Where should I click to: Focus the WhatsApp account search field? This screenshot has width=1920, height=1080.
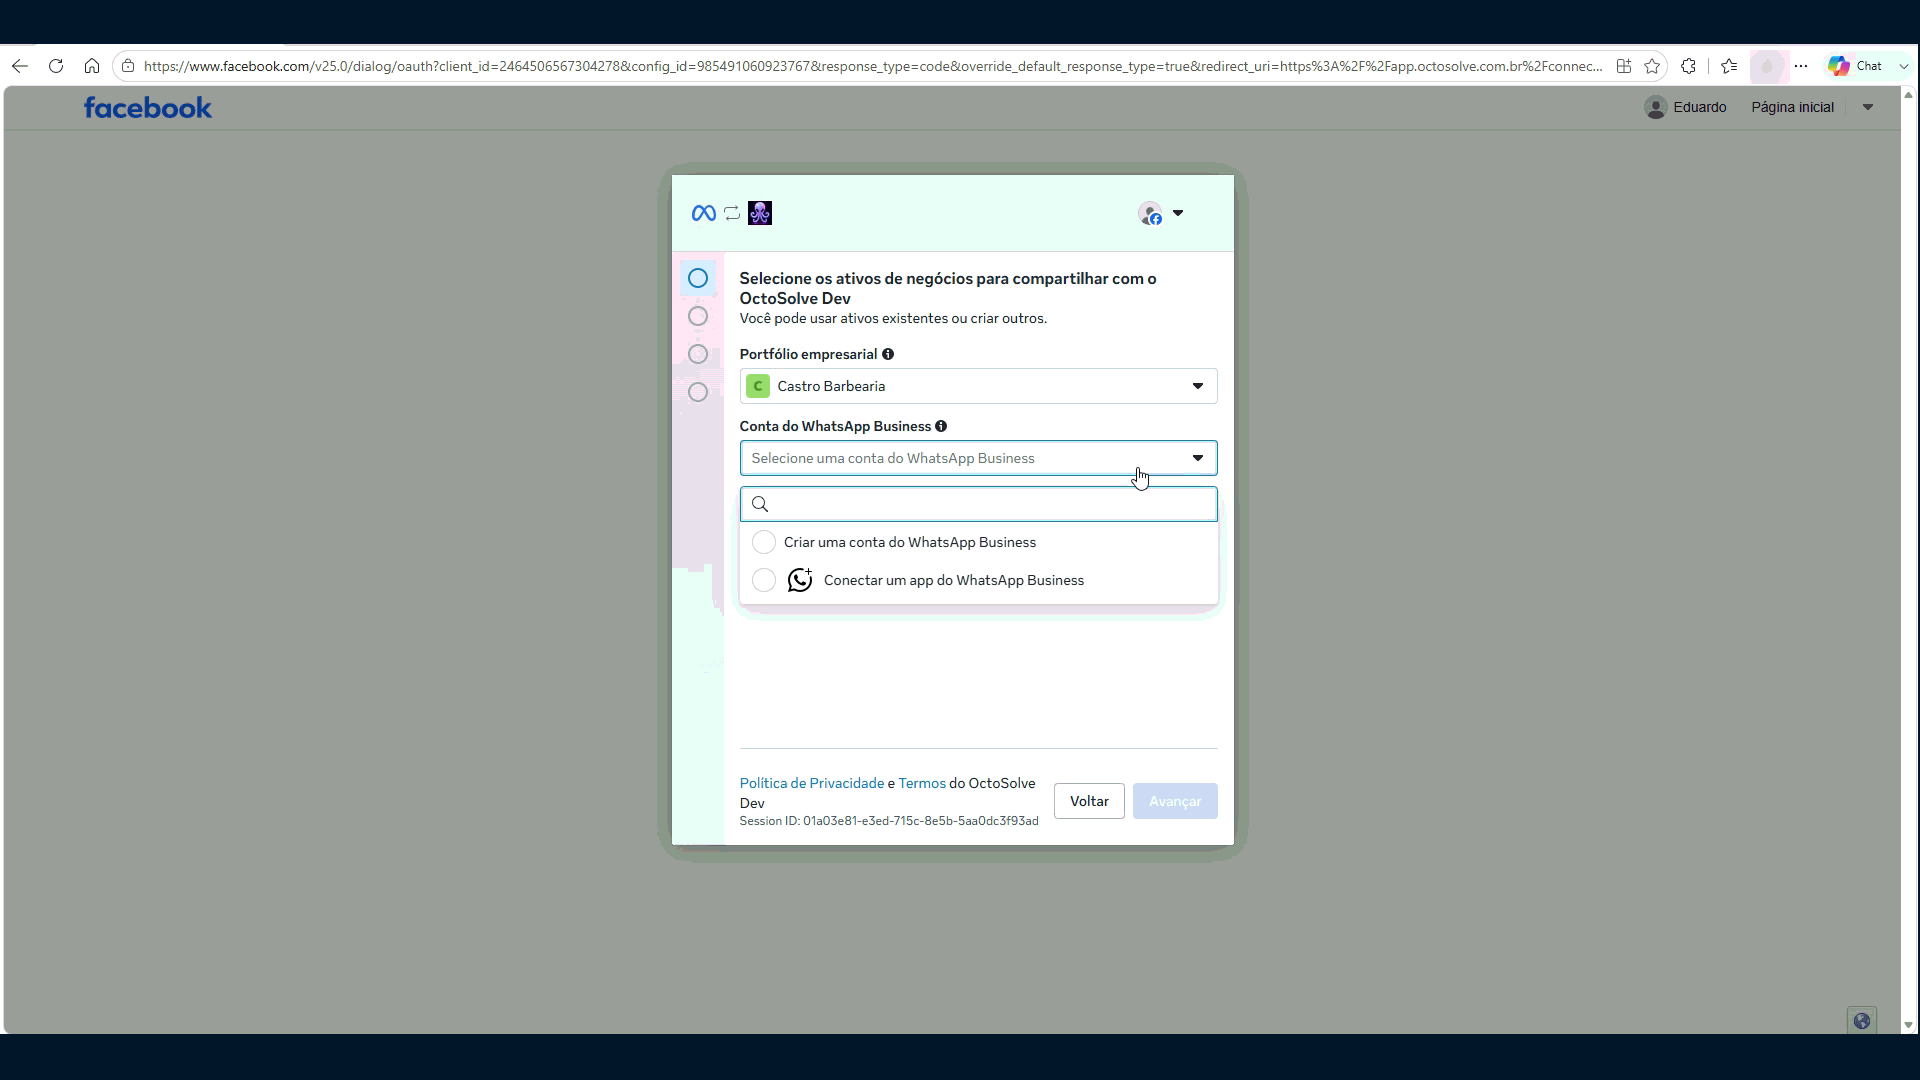tap(979, 504)
